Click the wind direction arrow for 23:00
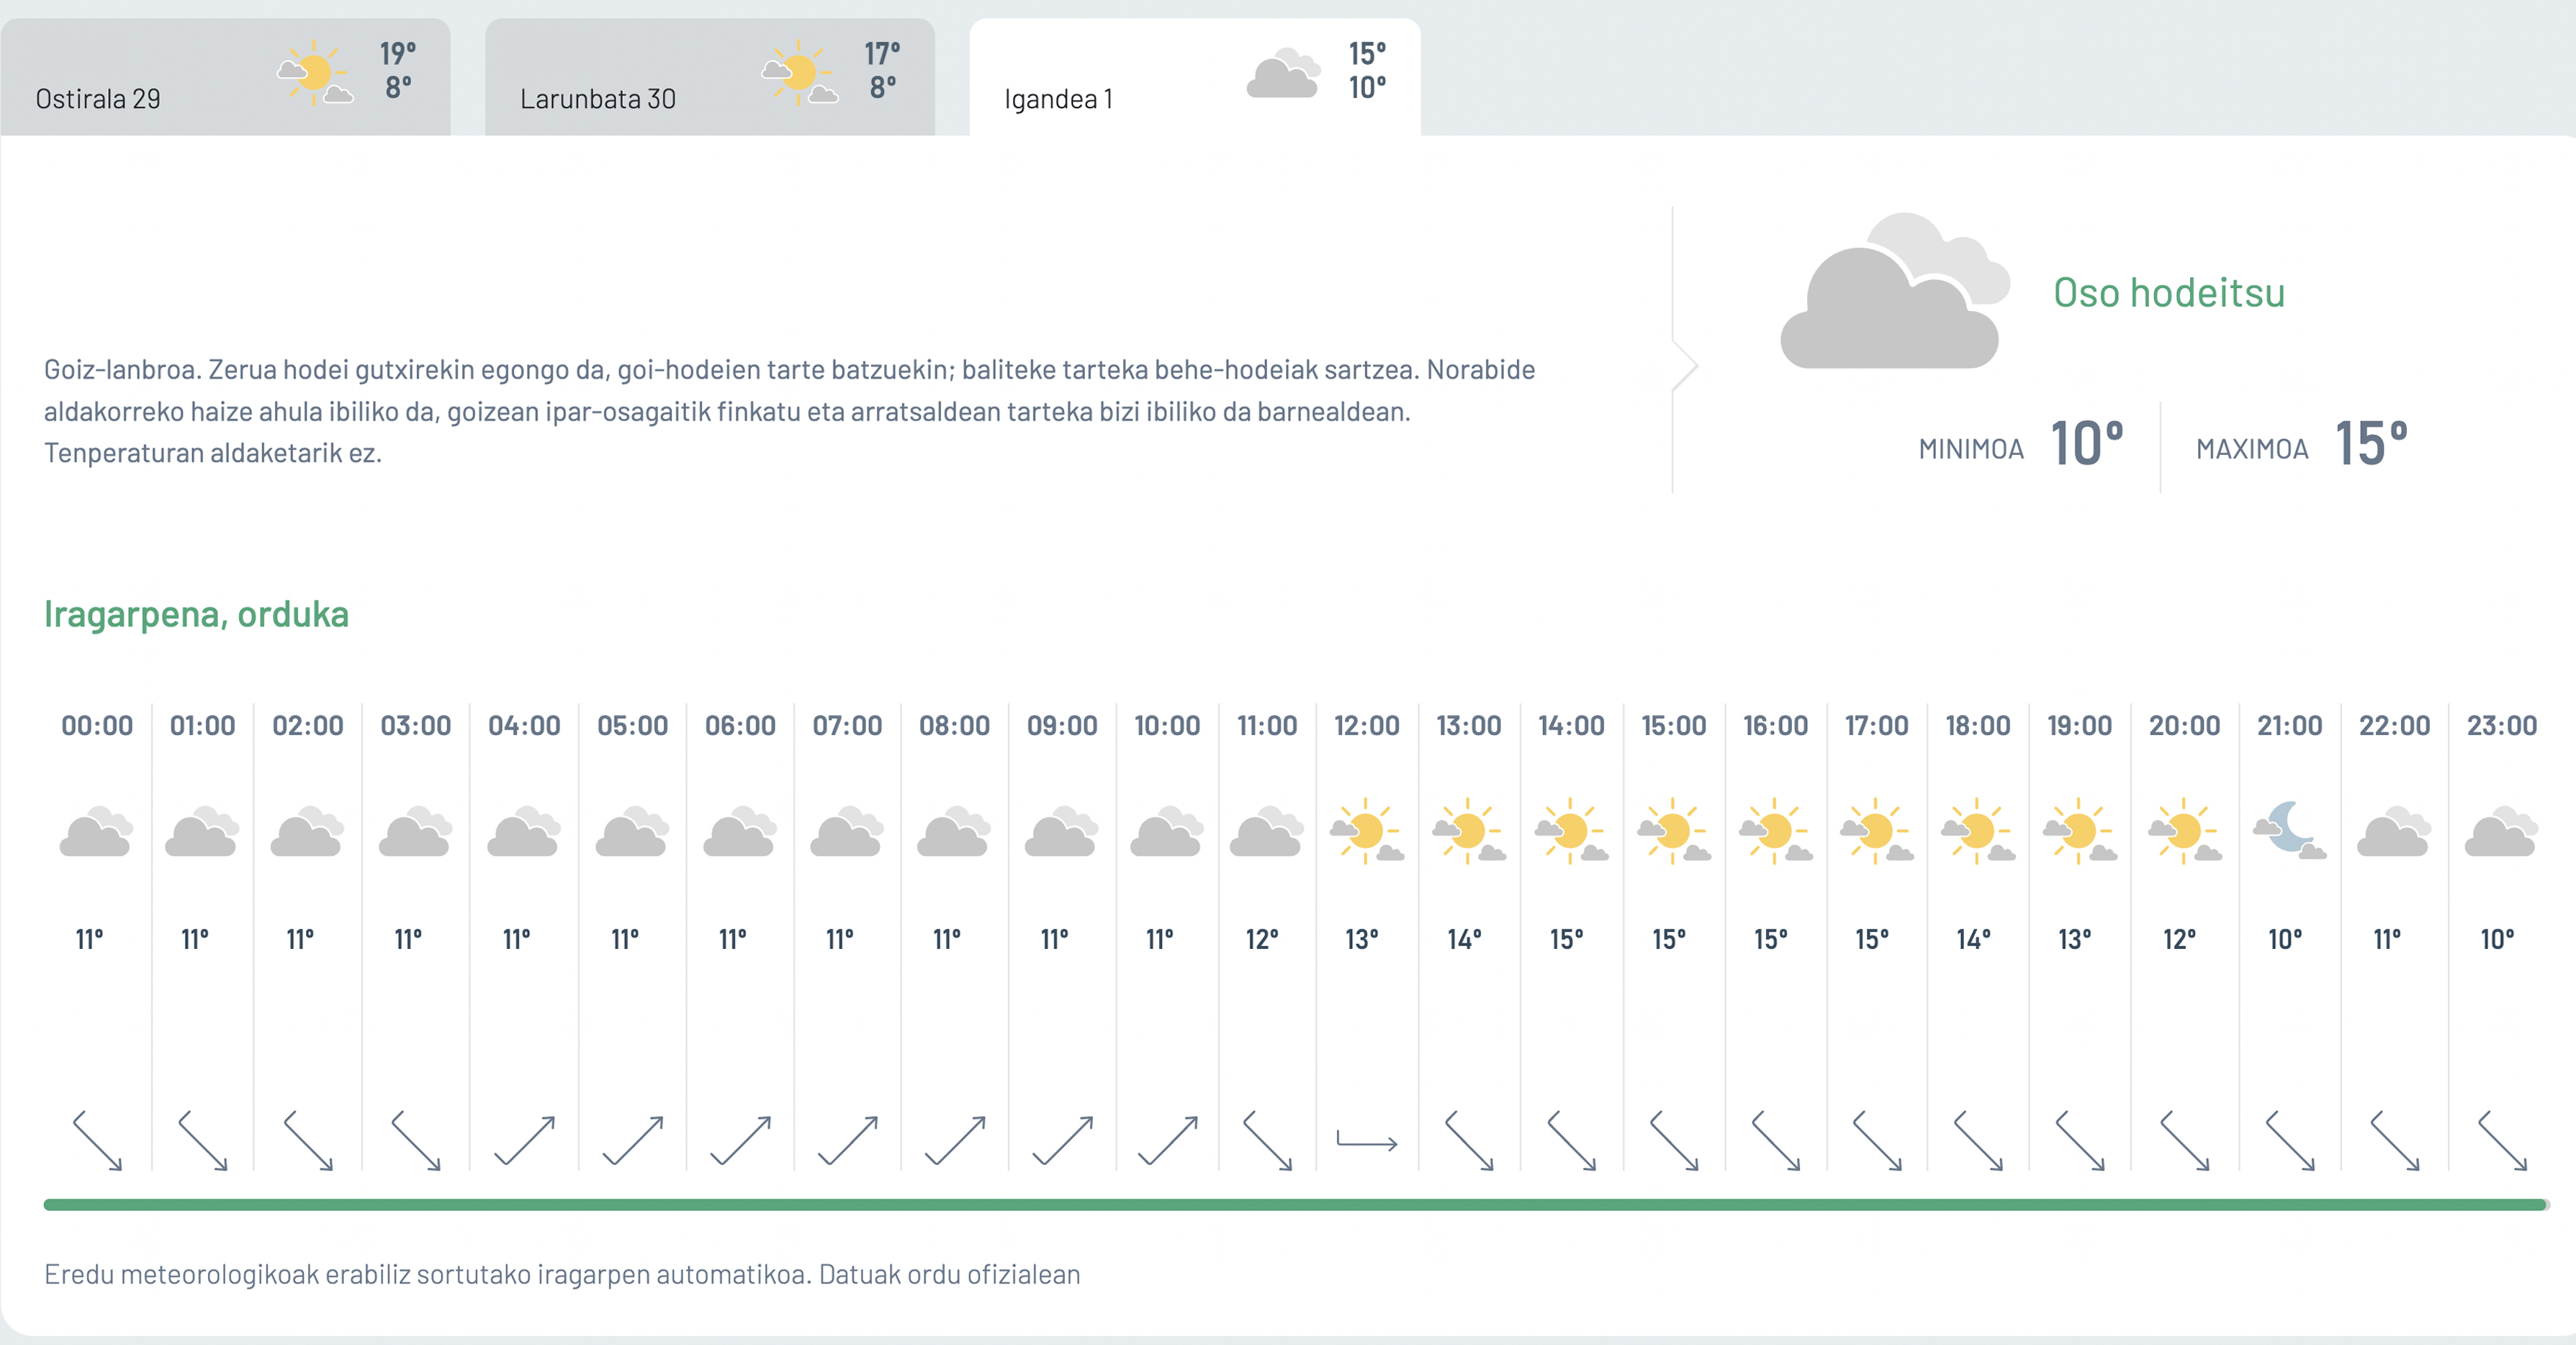The width and height of the screenshot is (2576, 1345). point(2502,1140)
